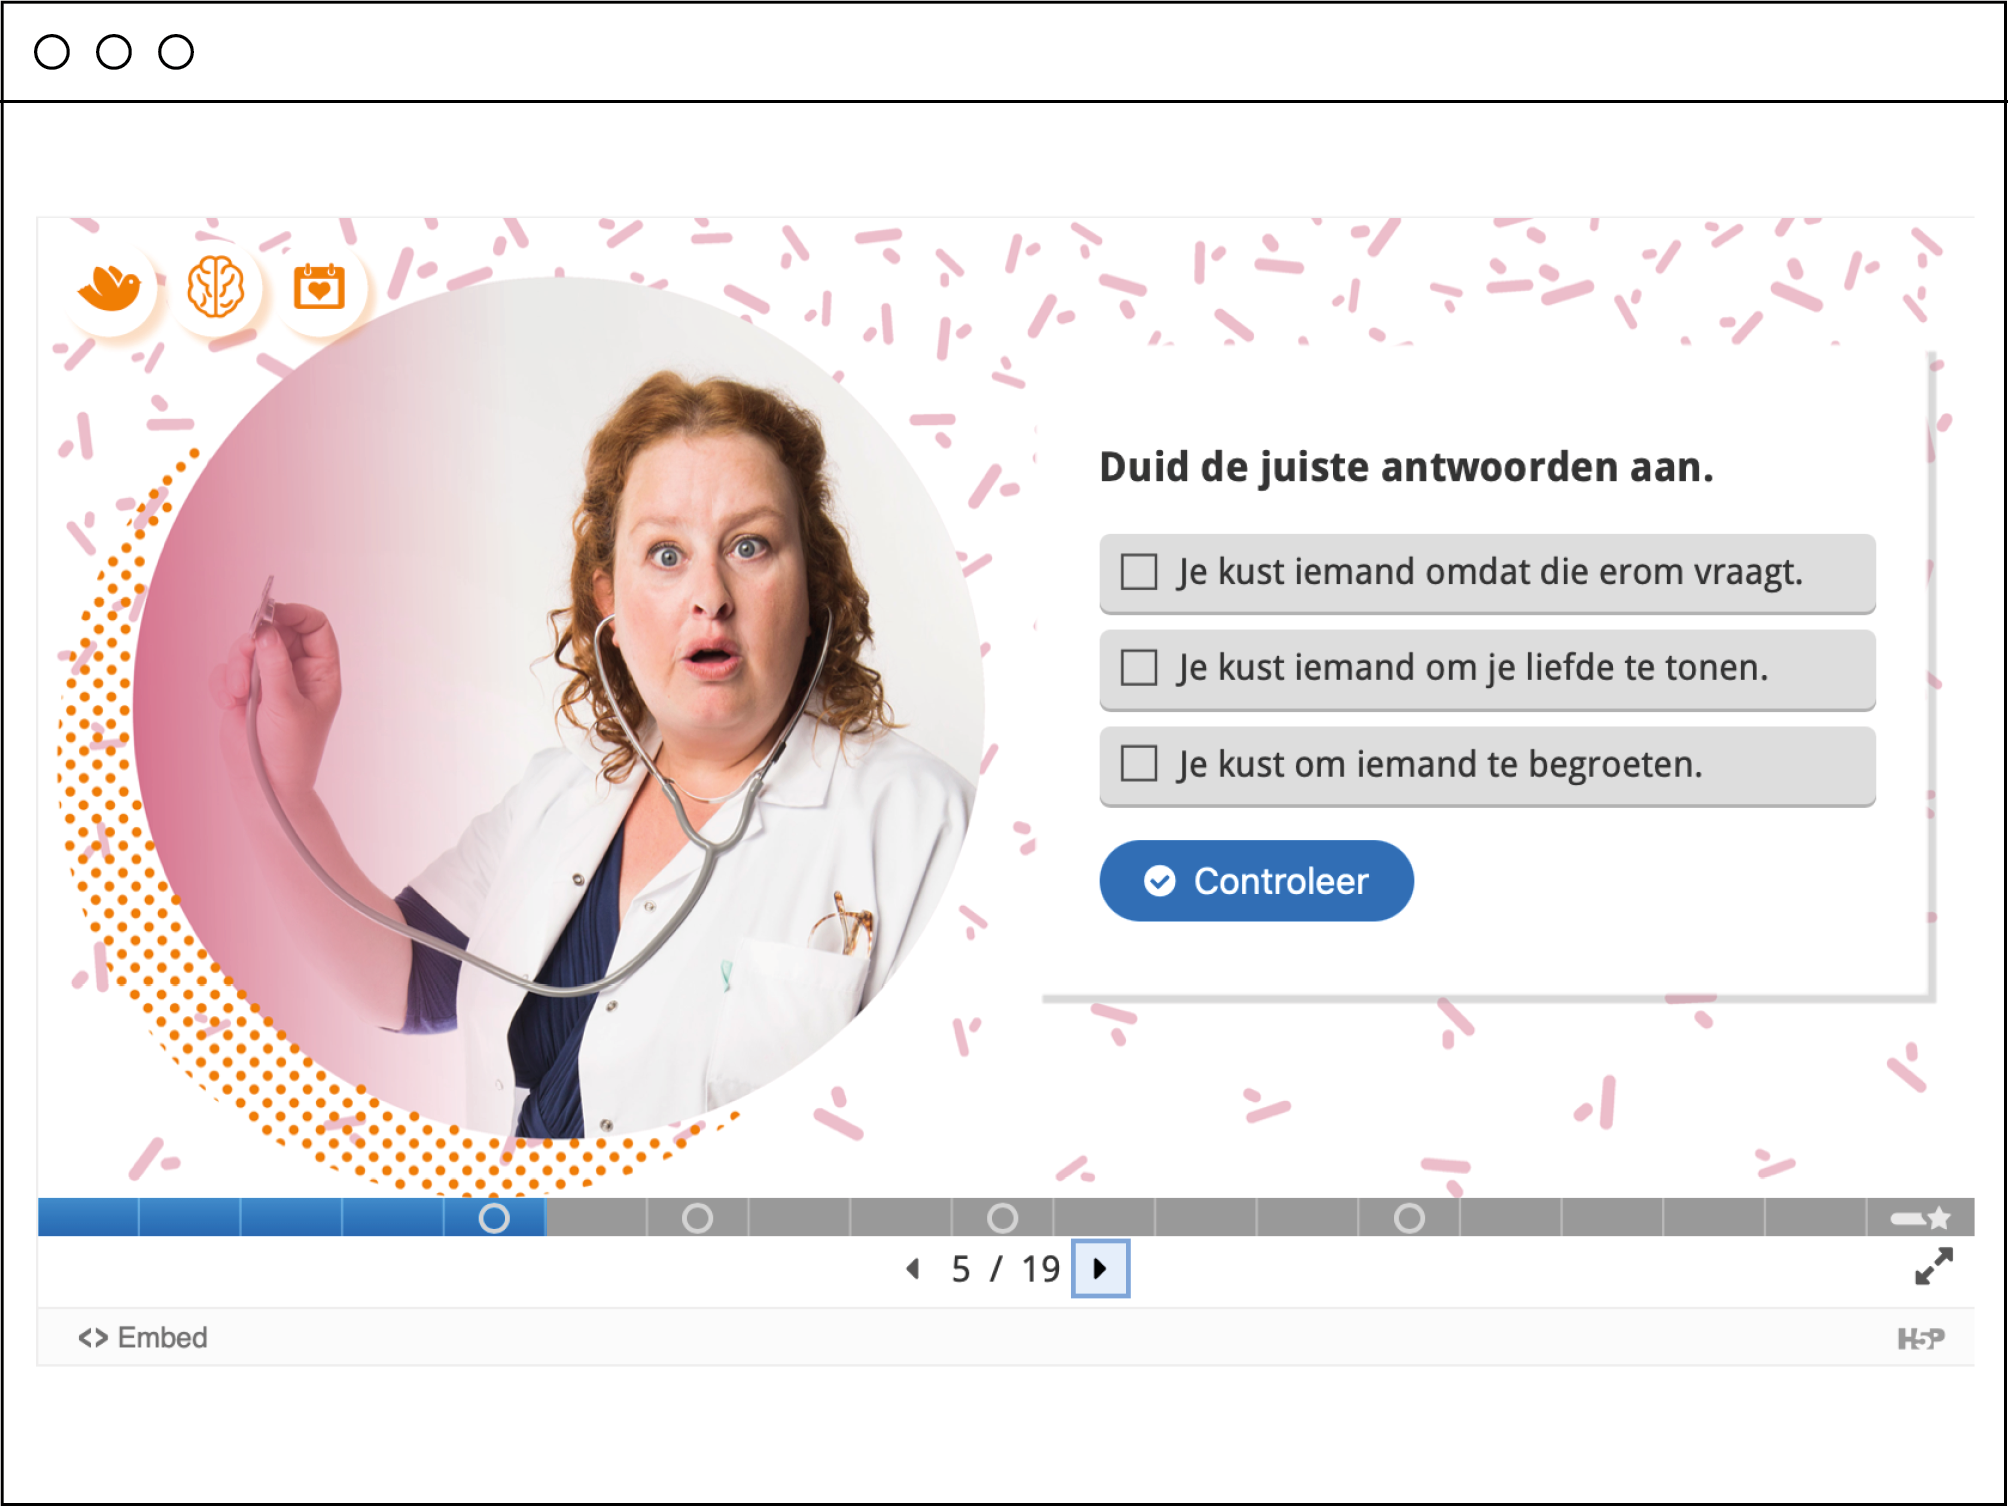Click the calendar heart icon

pyautogui.click(x=319, y=289)
